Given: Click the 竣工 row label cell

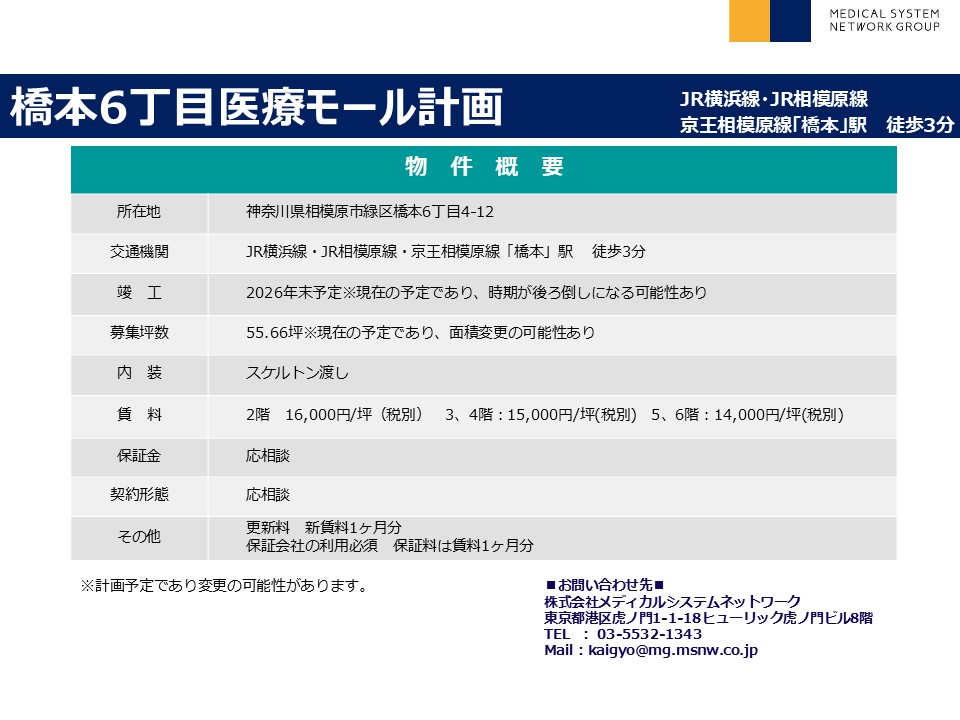Looking at the screenshot, I should pos(138,293).
